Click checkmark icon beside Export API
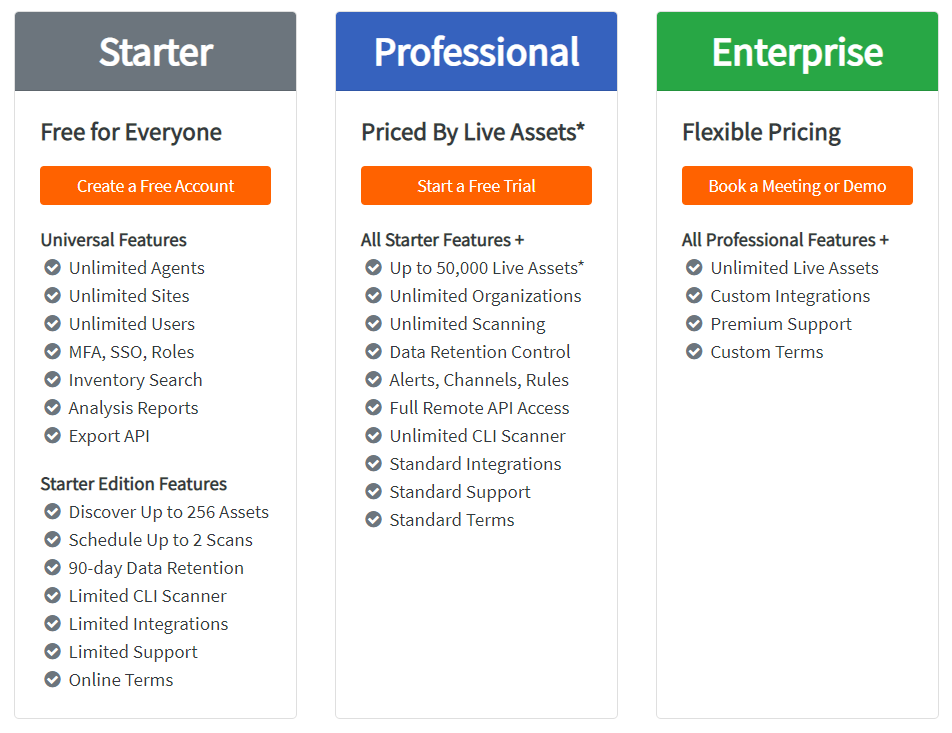 click(x=53, y=435)
